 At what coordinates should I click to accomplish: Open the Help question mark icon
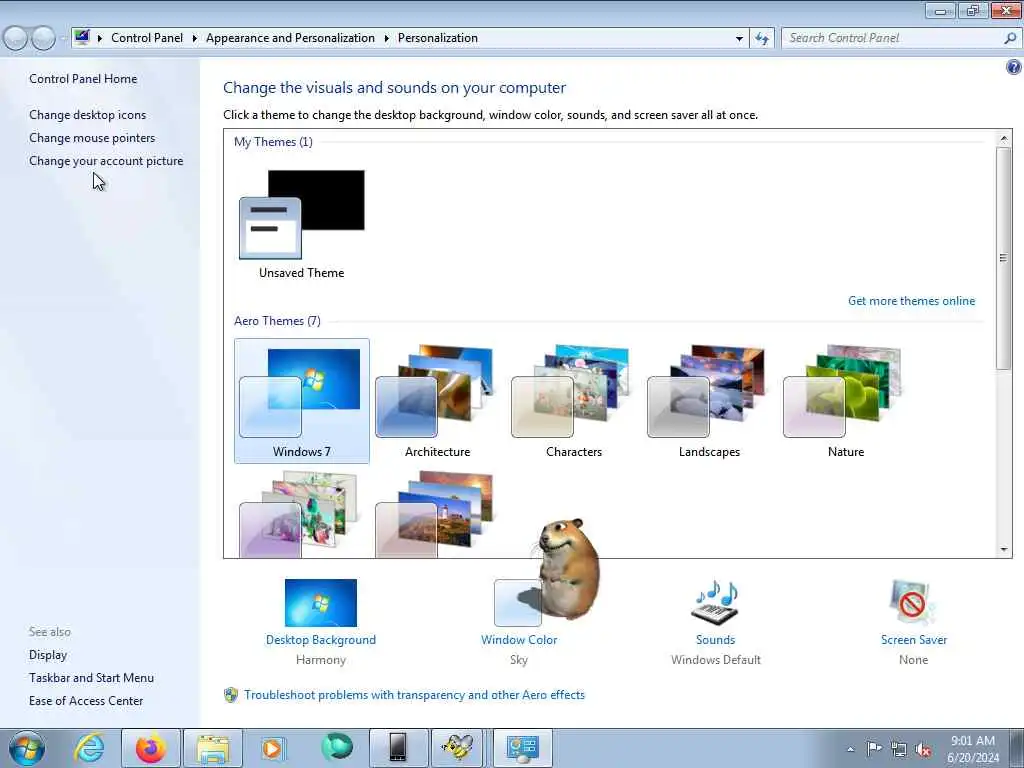point(1014,67)
